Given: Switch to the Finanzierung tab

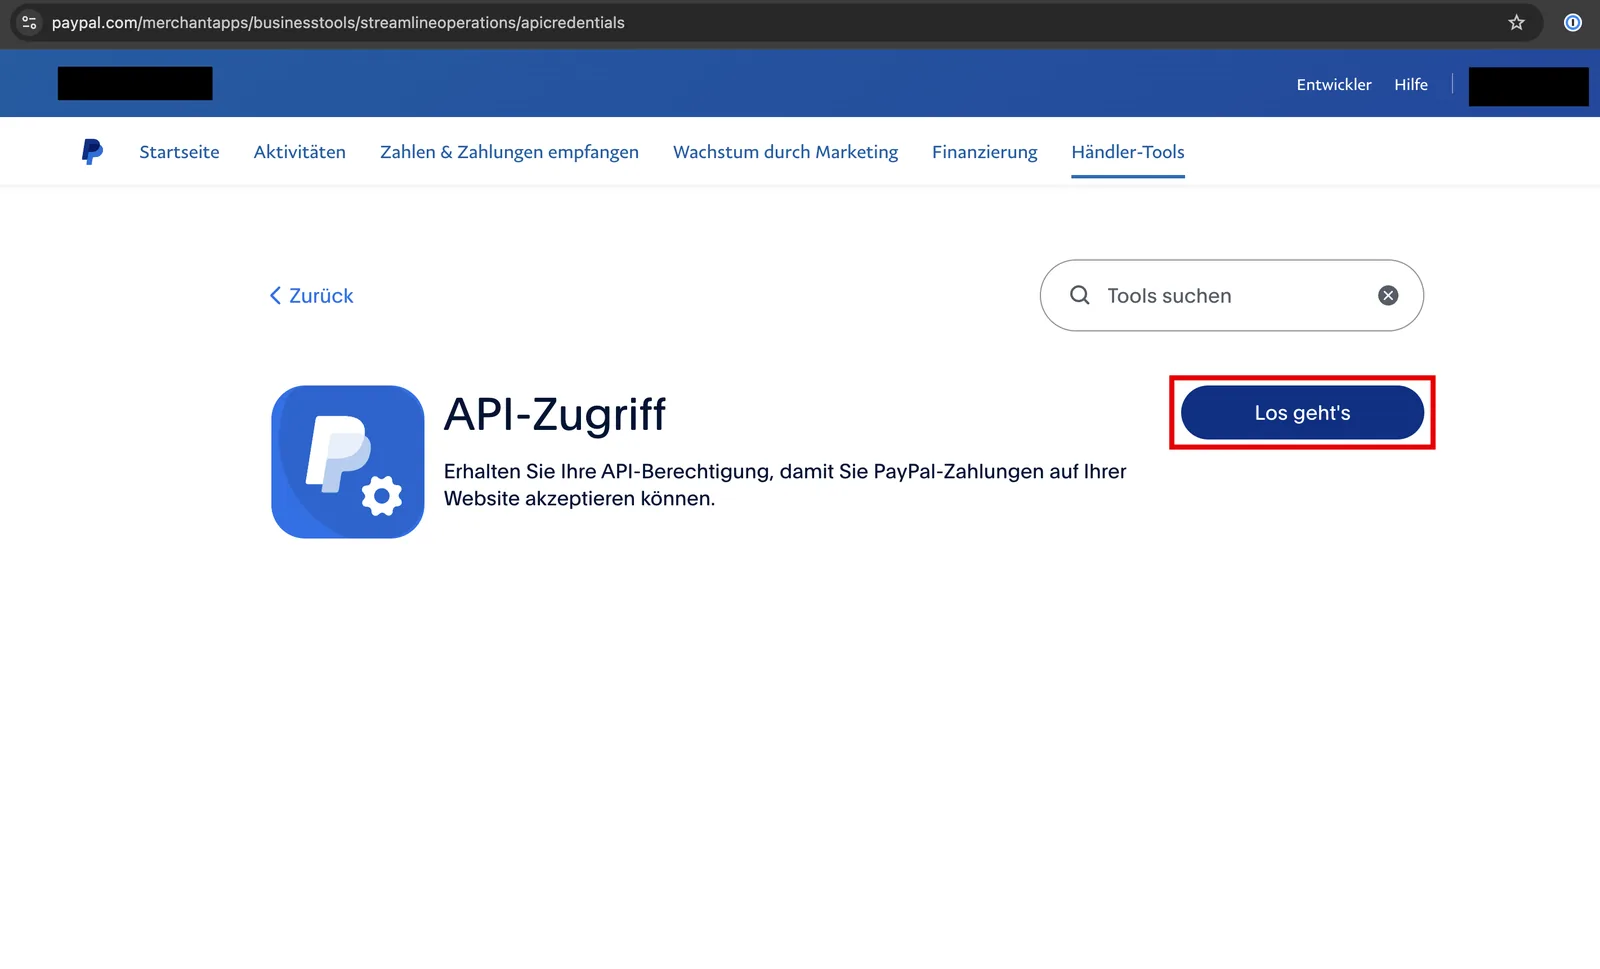Looking at the screenshot, I should coord(985,152).
